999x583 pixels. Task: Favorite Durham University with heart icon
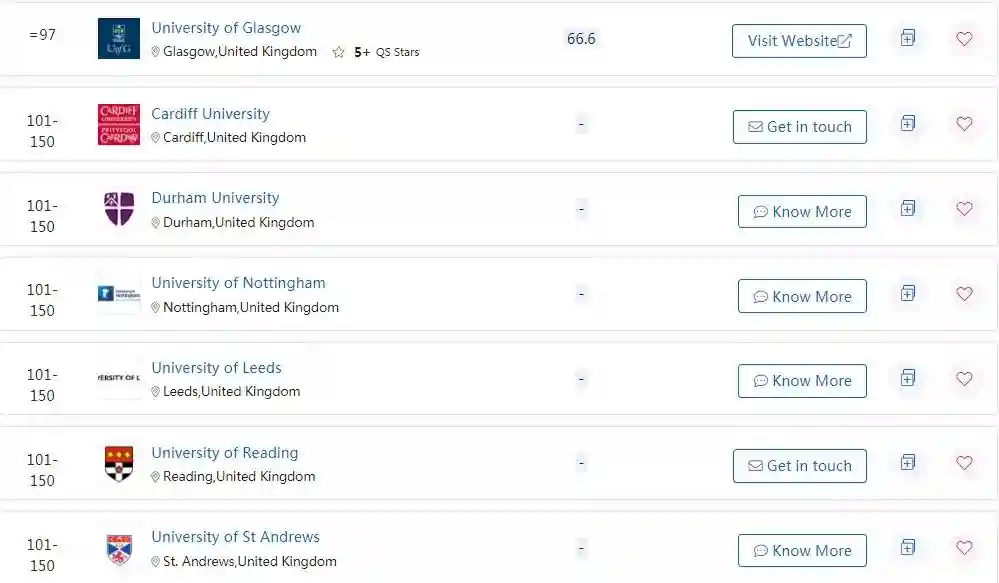[964, 209]
